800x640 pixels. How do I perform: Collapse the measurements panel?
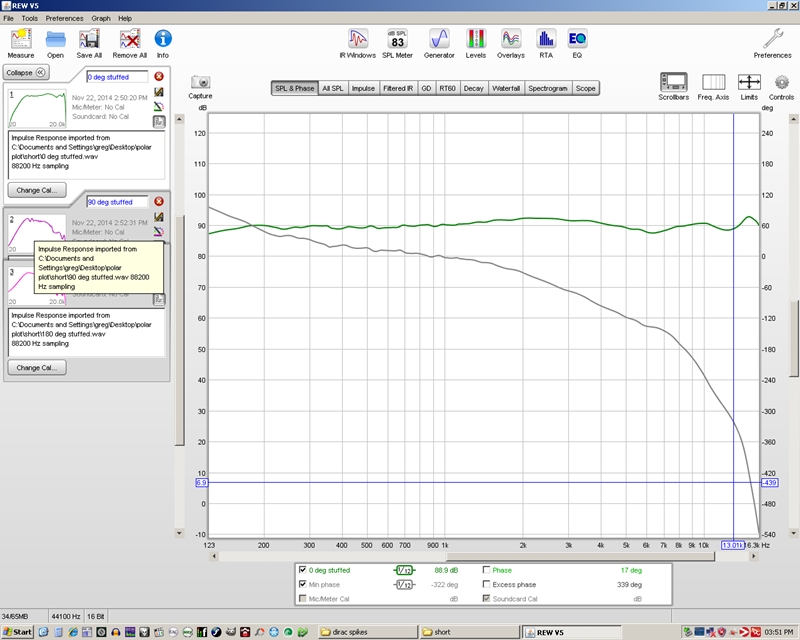(x=26, y=72)
